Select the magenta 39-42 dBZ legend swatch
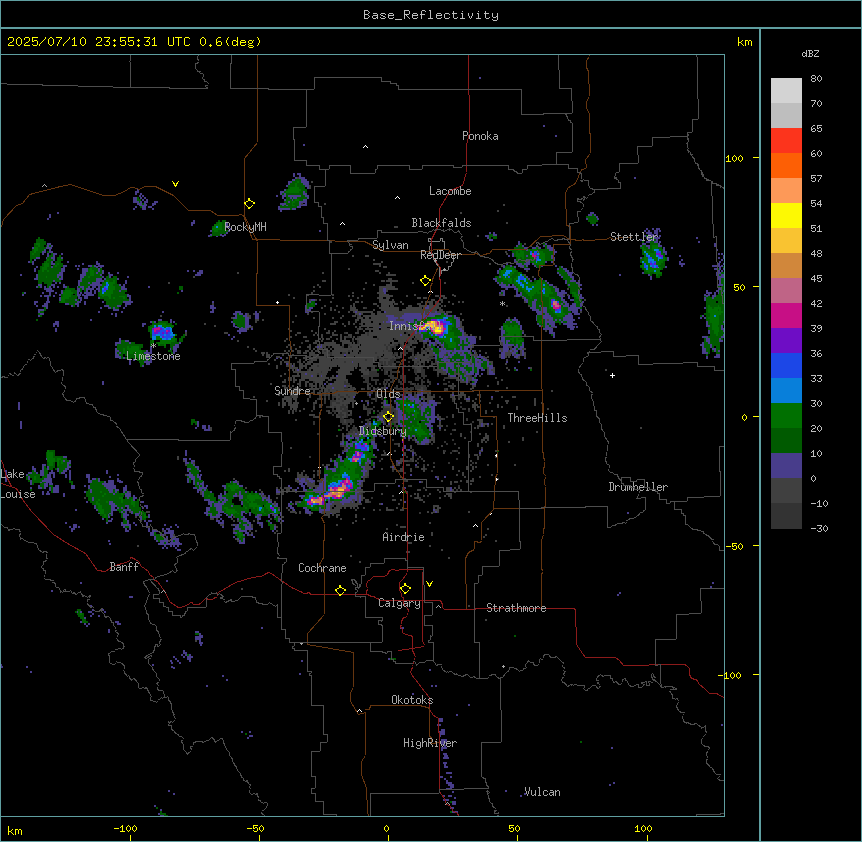Image resolution: width=862 pixels, height=842 pixels. [786, 315]
